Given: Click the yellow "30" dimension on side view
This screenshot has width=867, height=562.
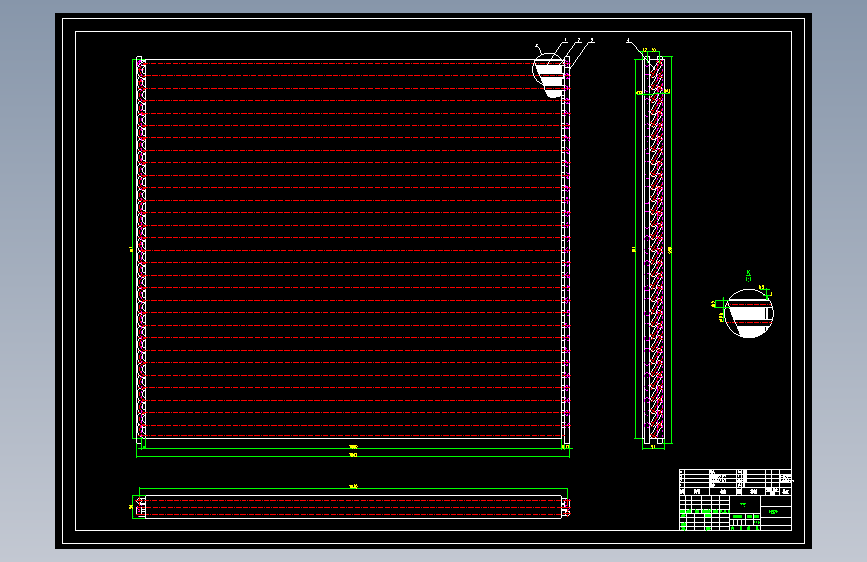Looking at the screenshot, I should point(654,50).
